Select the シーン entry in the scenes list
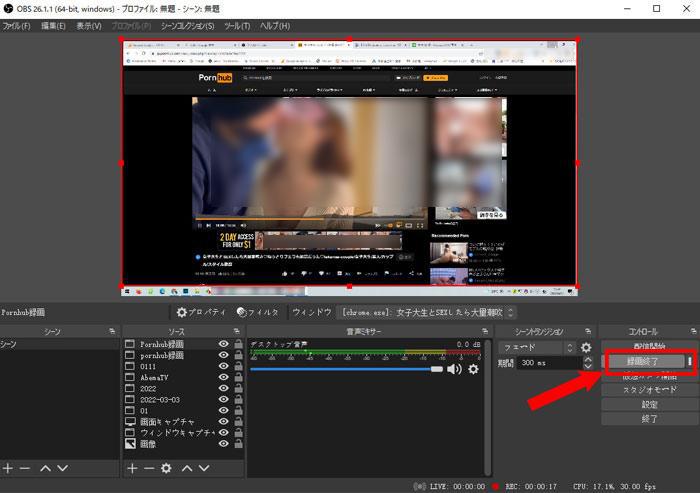 (59, 344)
